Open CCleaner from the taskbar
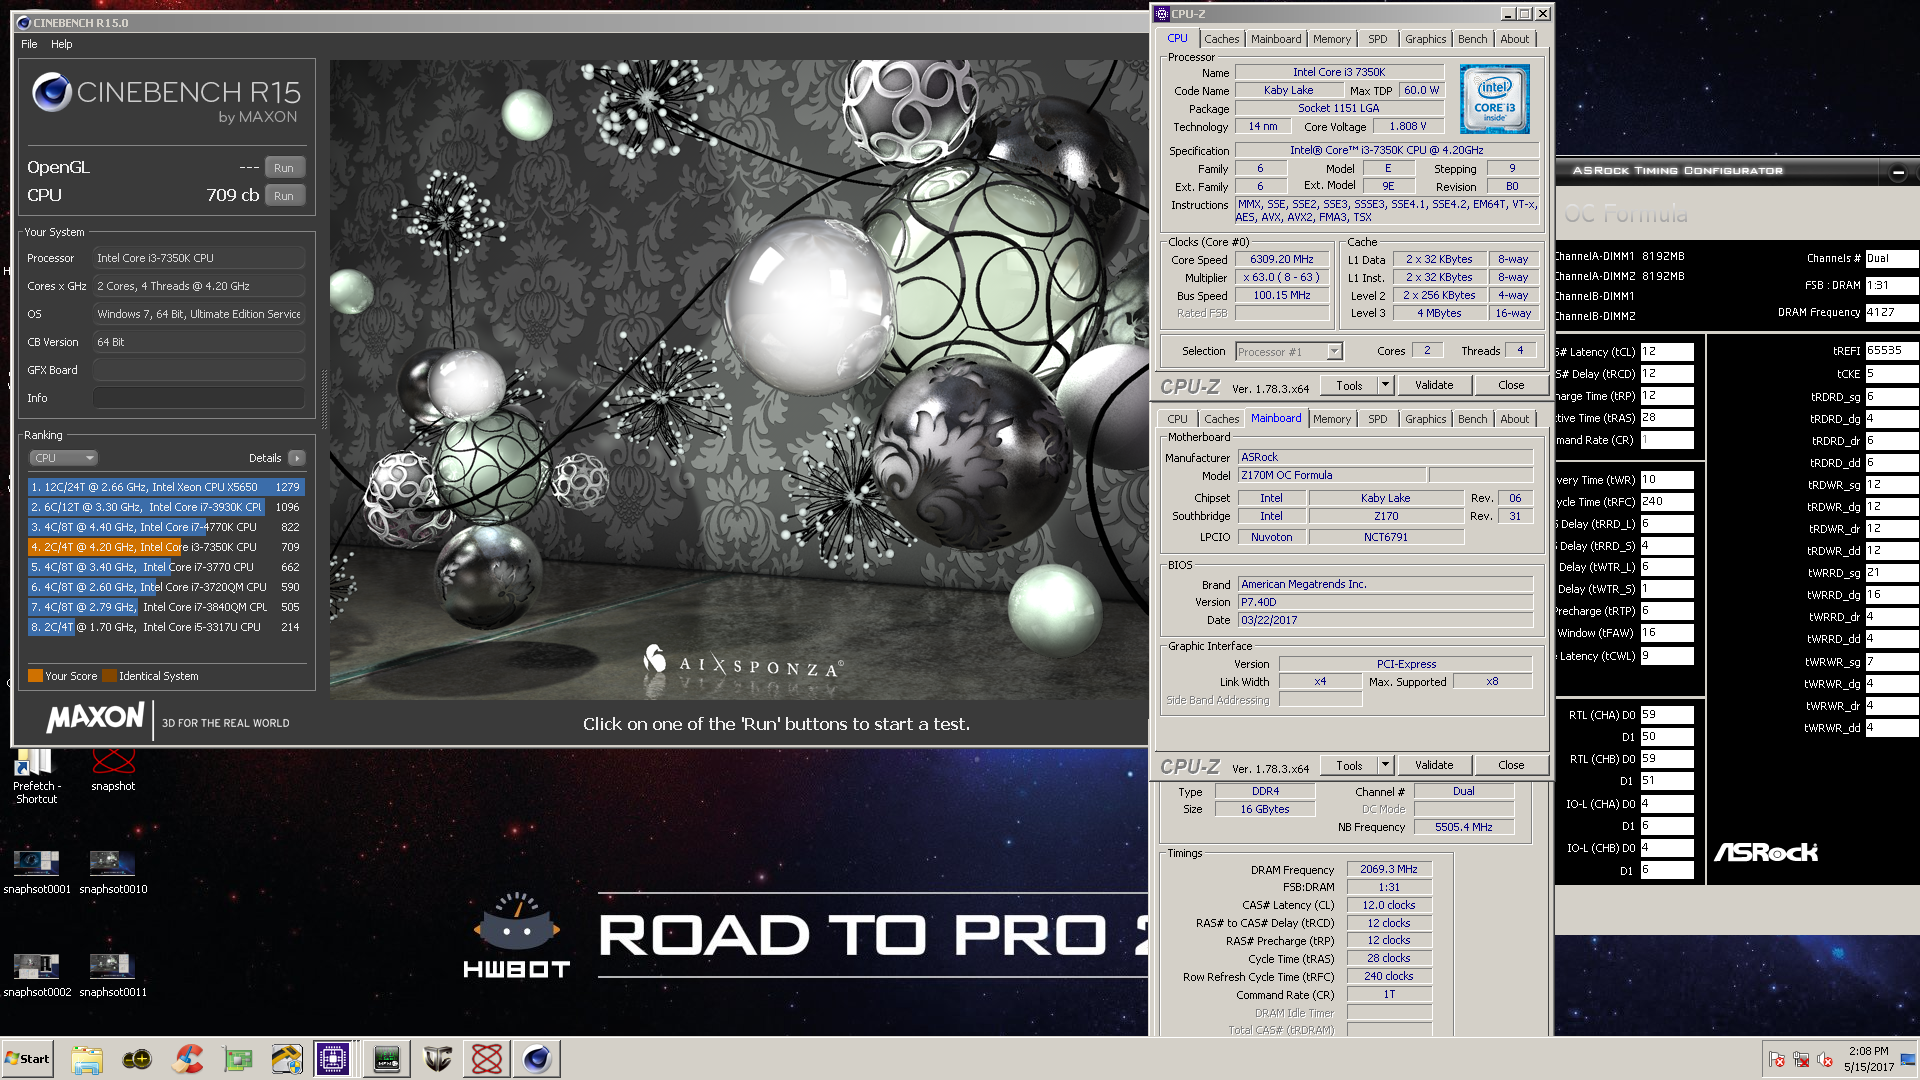 [x=187, y=1059]
